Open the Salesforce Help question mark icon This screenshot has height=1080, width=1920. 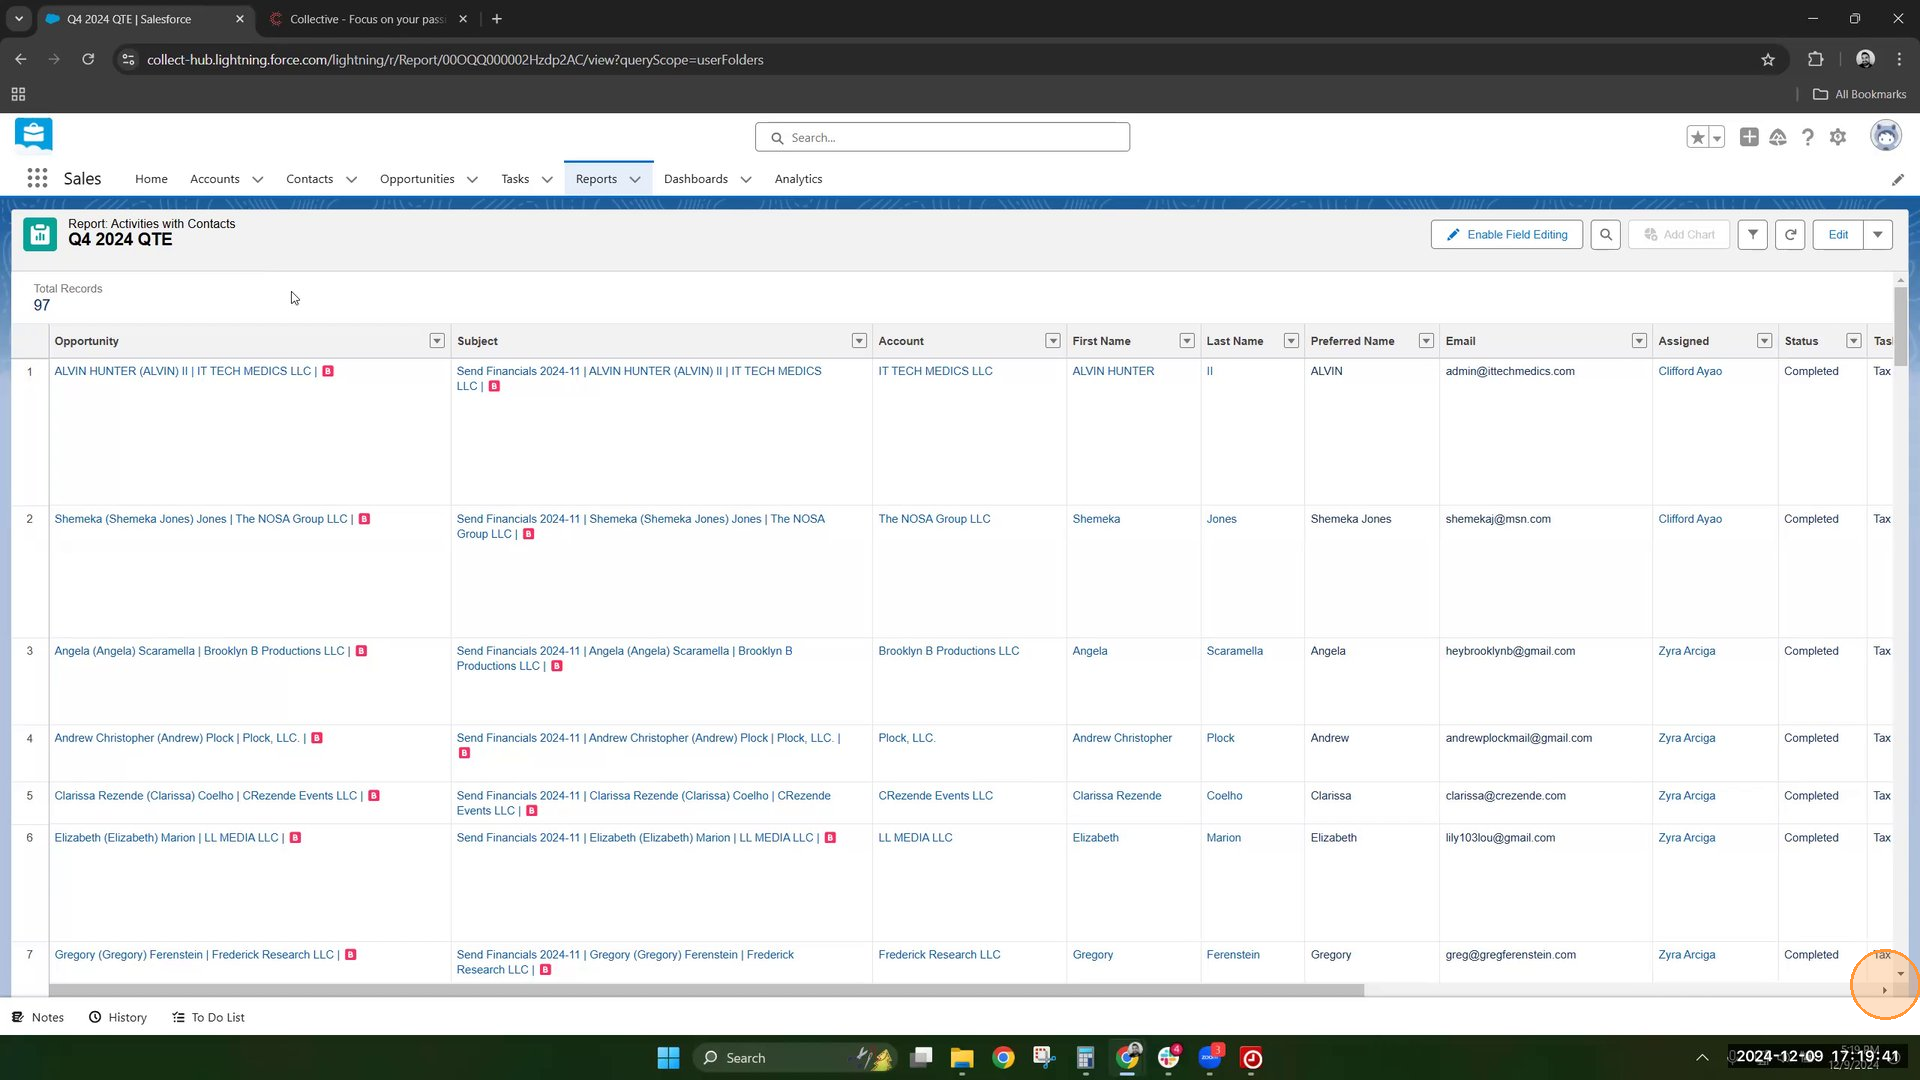point(1807,137)
